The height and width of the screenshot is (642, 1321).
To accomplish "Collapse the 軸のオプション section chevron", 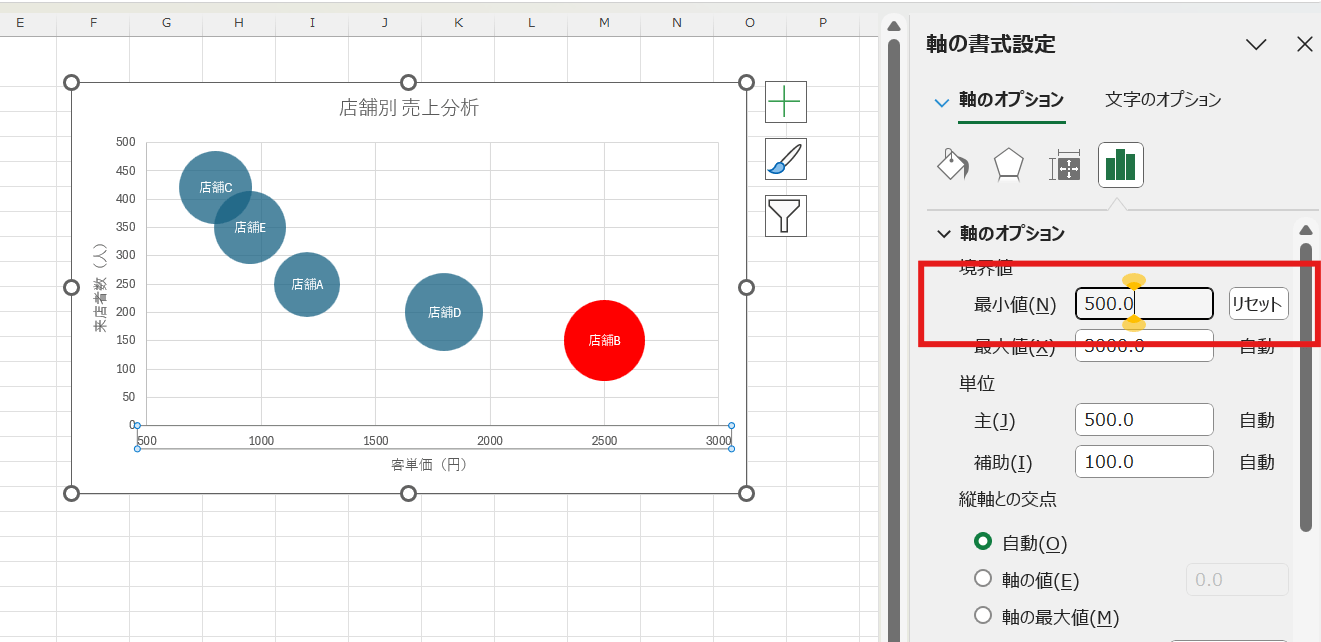I will (941, 233).
